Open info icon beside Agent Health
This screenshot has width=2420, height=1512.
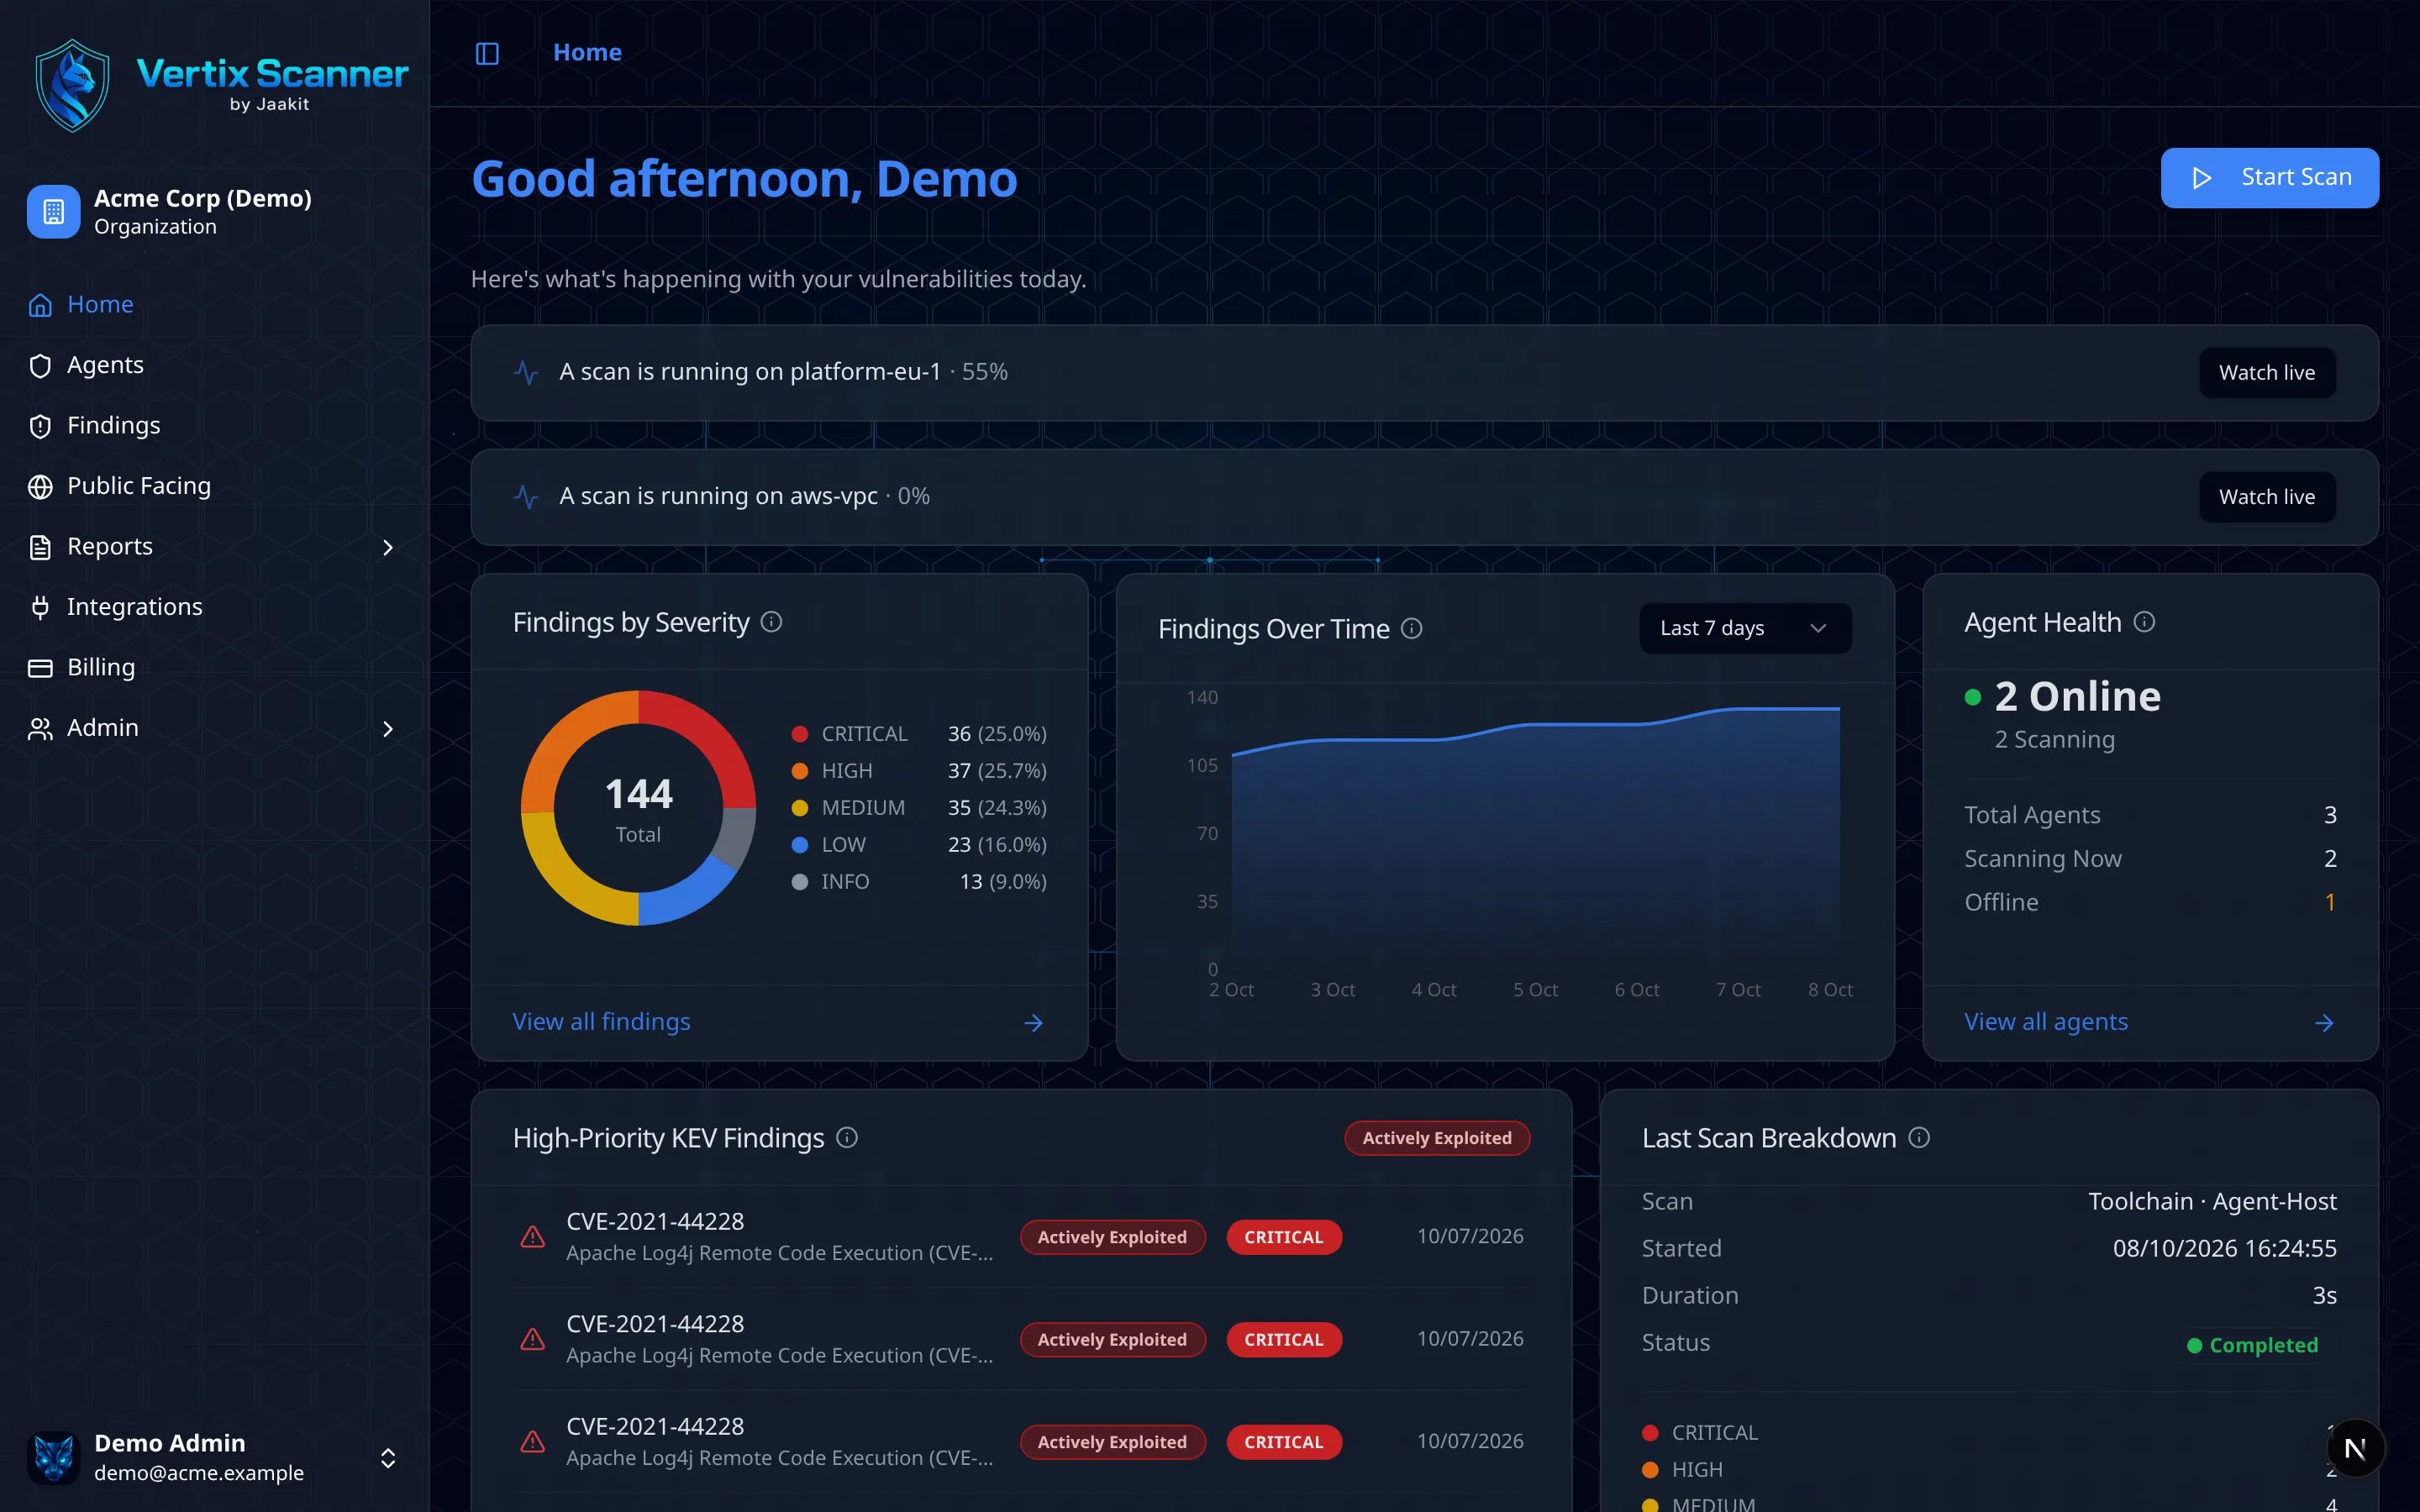point(2144,622)
